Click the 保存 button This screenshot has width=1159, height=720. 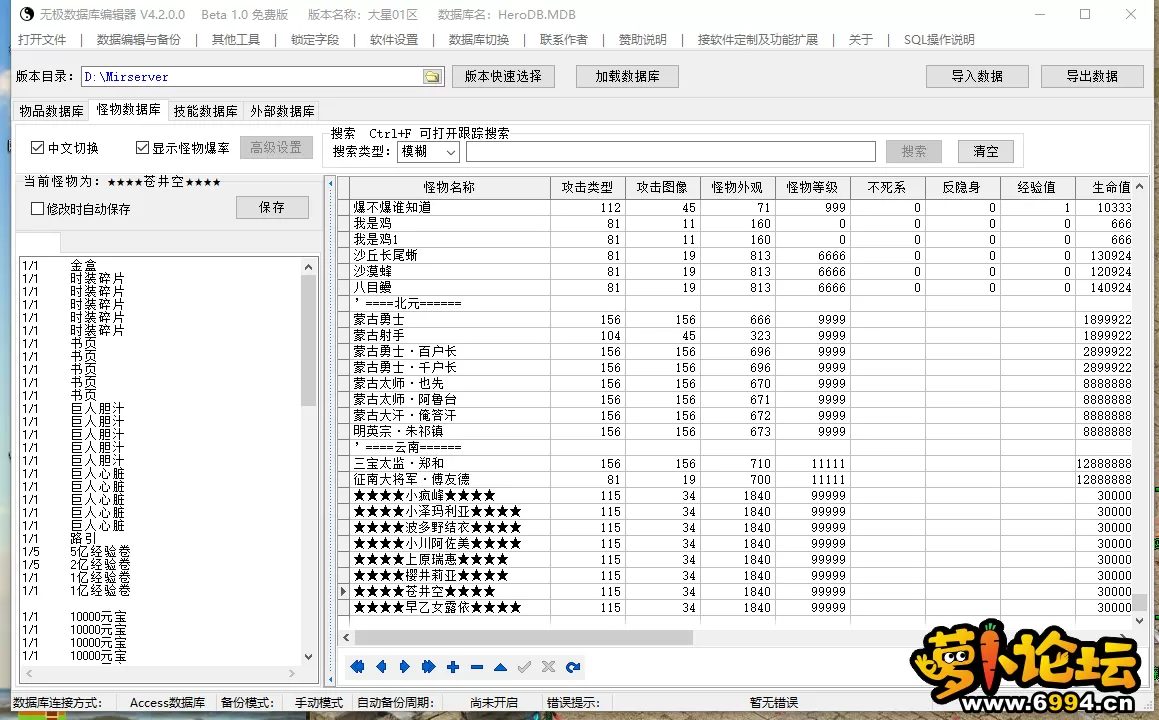tap(272, 208)
